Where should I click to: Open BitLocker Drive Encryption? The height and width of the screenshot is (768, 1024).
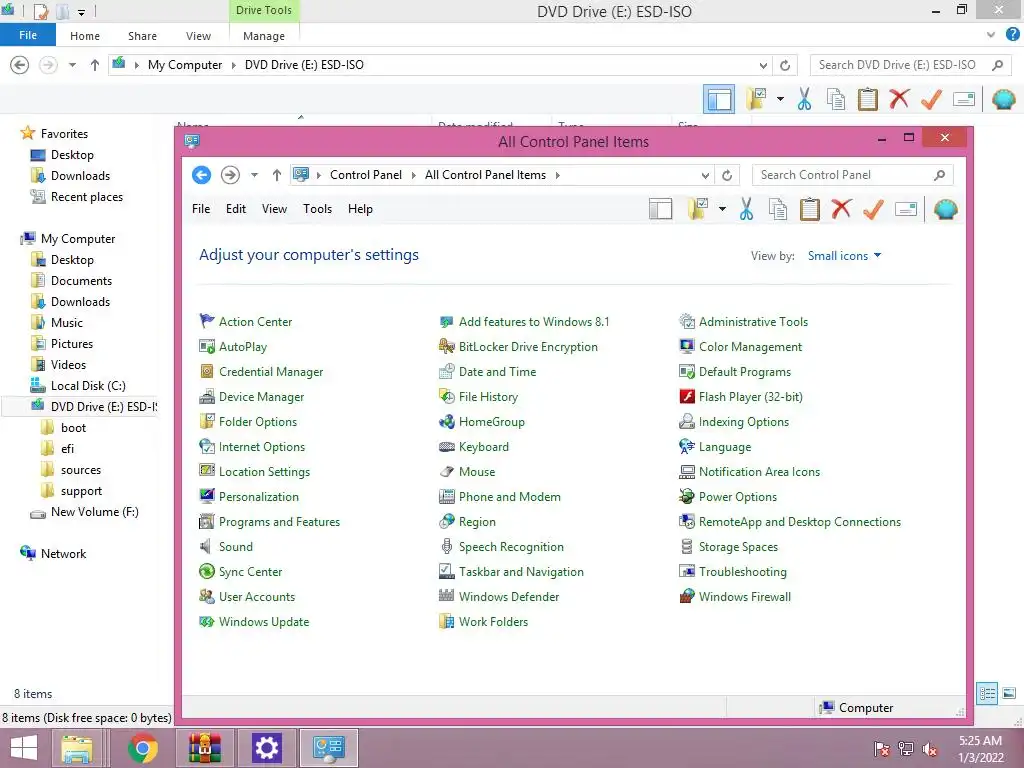(528, 347)
